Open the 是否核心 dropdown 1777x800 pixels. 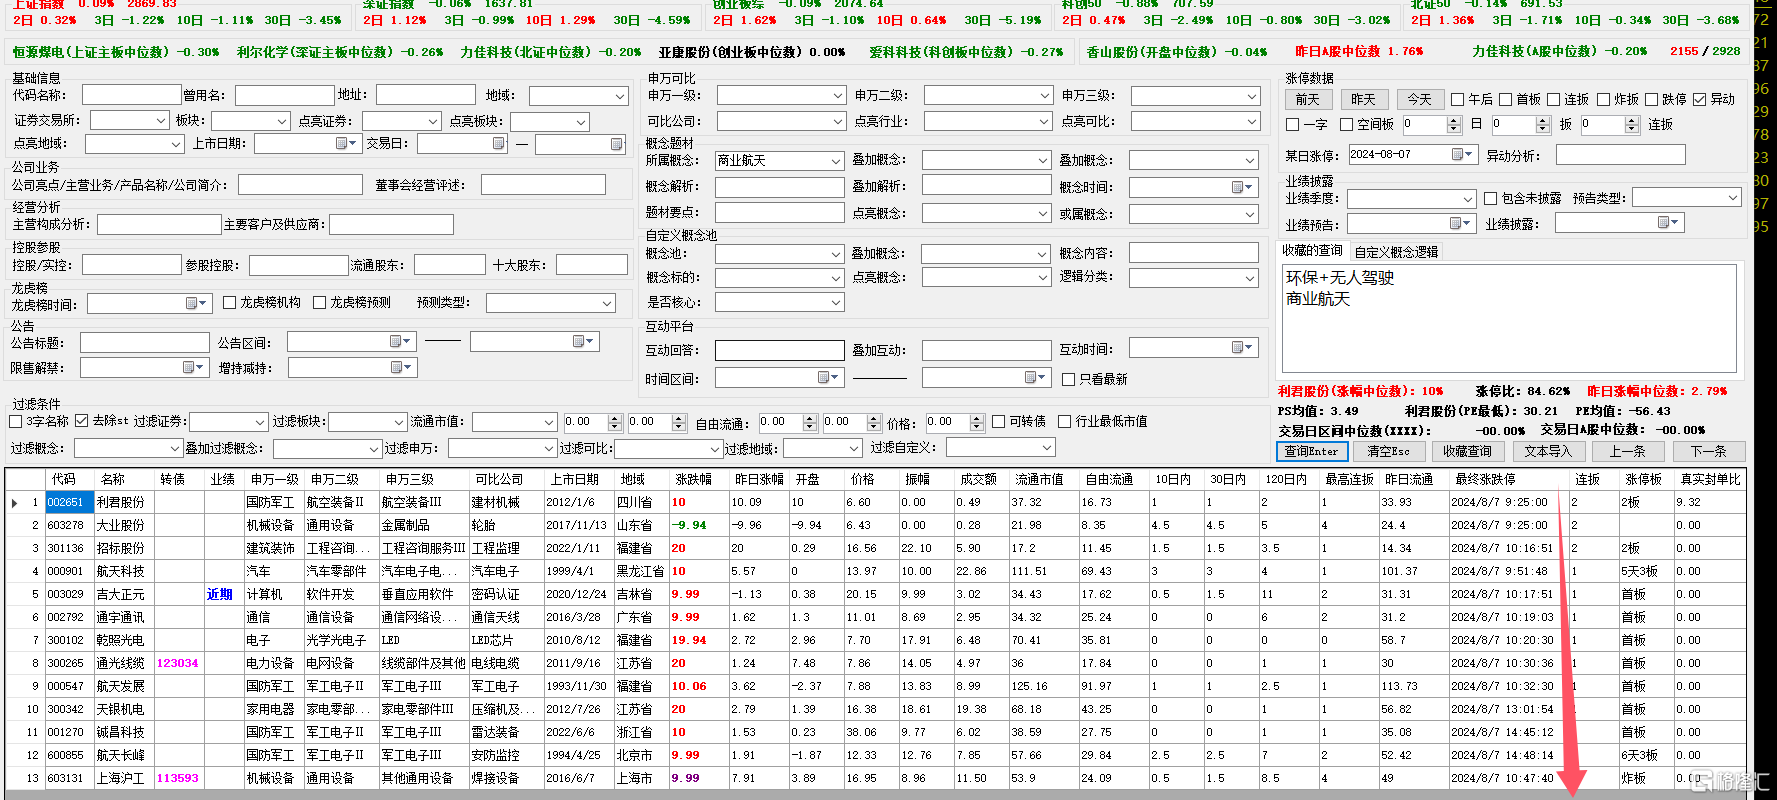coord(837,302)
